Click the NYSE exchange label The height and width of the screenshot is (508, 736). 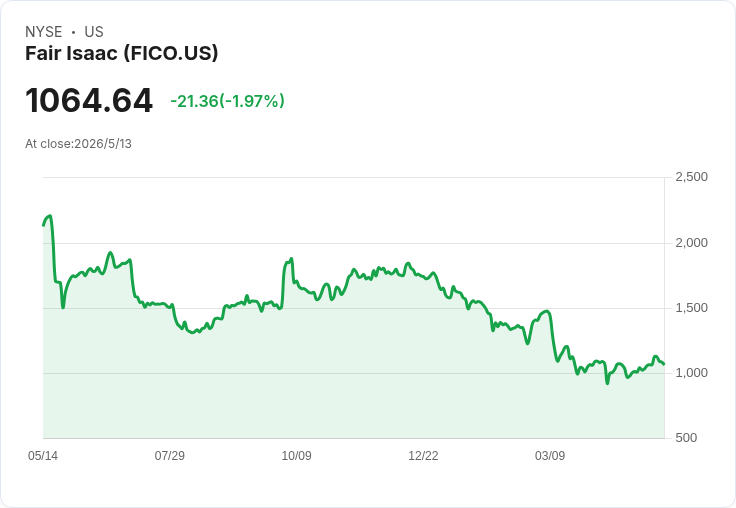pyautogui.click(x=44, y=32)
